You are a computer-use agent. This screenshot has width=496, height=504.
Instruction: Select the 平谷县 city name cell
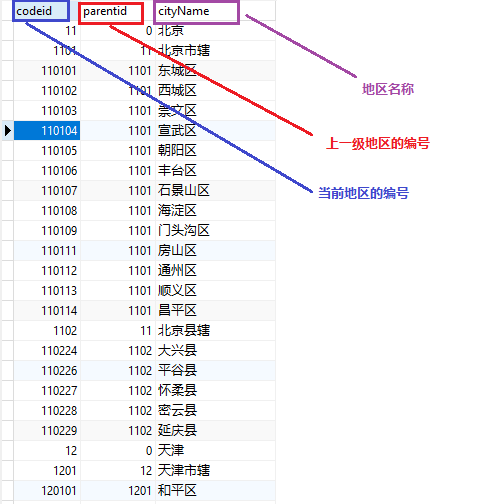pos(215,370)
